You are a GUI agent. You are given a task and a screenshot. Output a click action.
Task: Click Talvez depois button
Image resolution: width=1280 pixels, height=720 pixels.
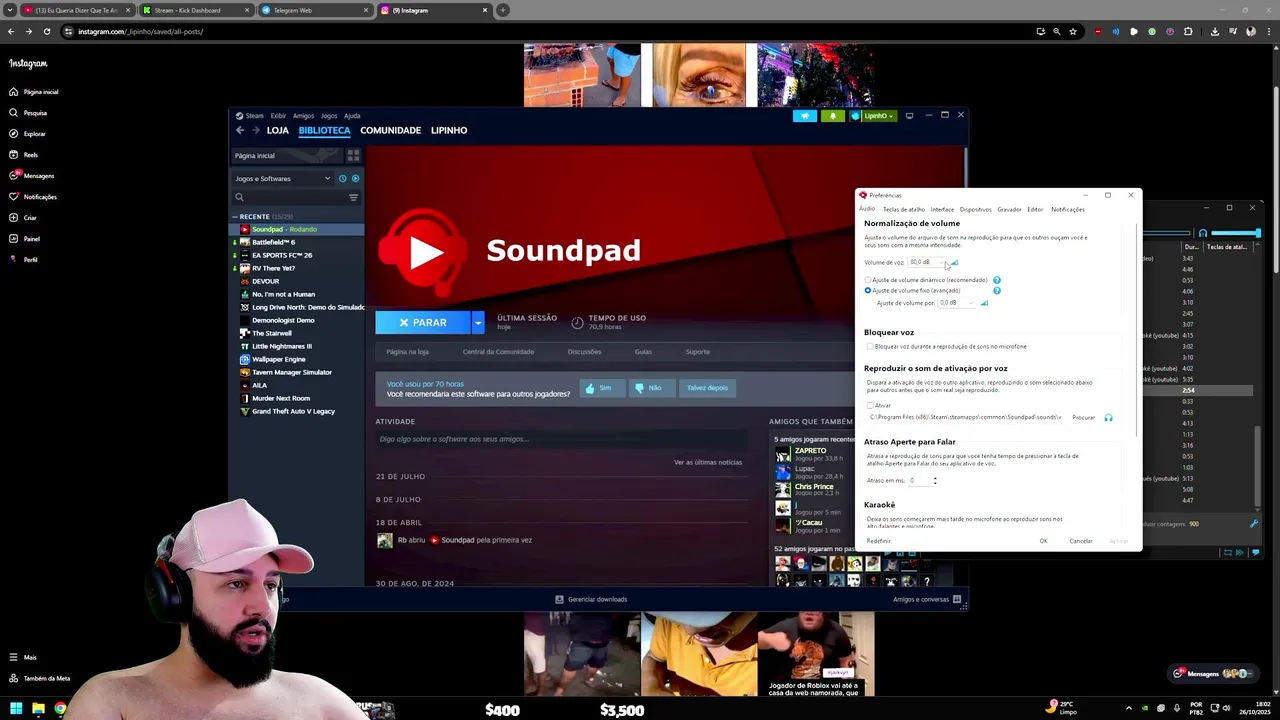pos(707,388)
